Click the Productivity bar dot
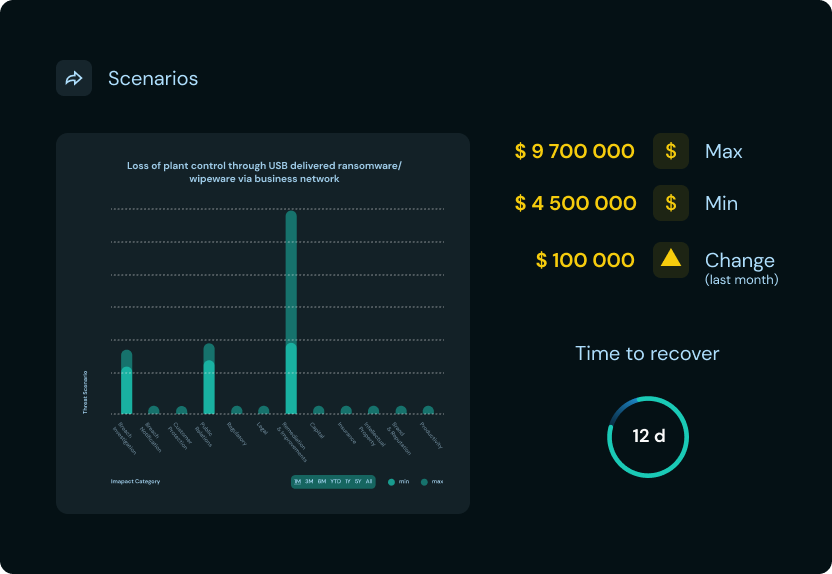Screen dimensions: 832x574 [x=428, y=410]
